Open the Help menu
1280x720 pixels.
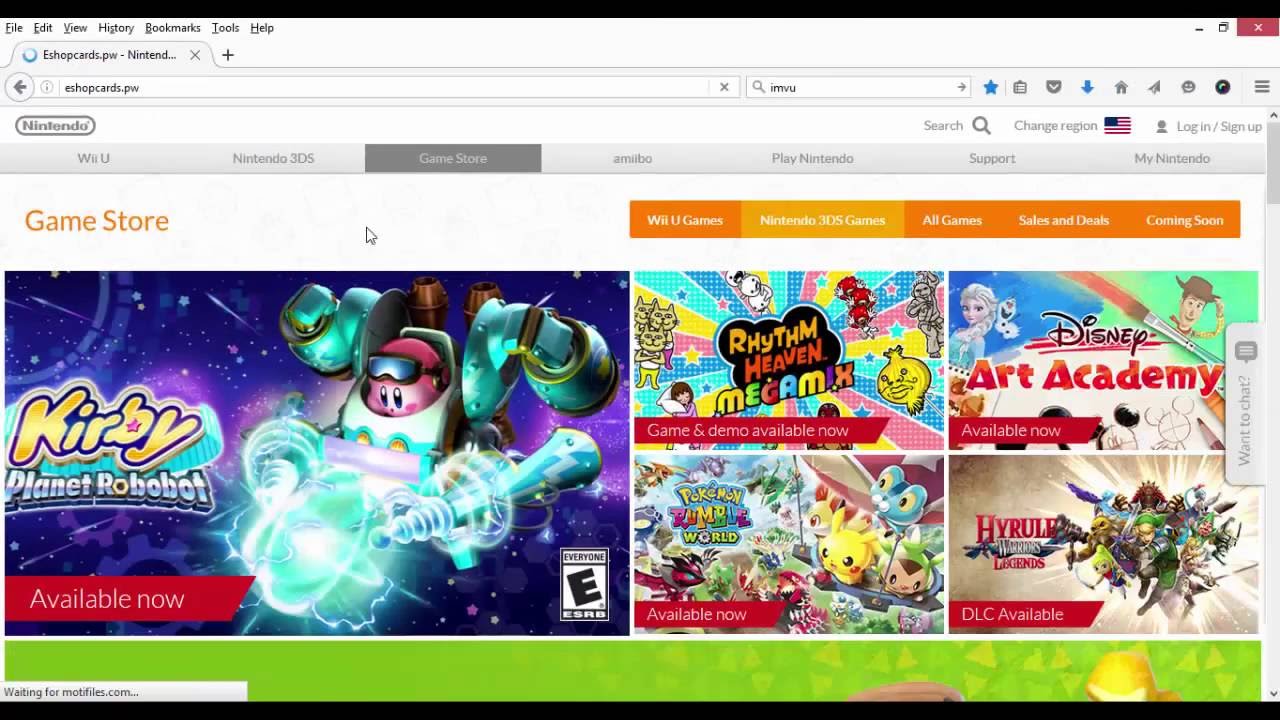(262, 28)
